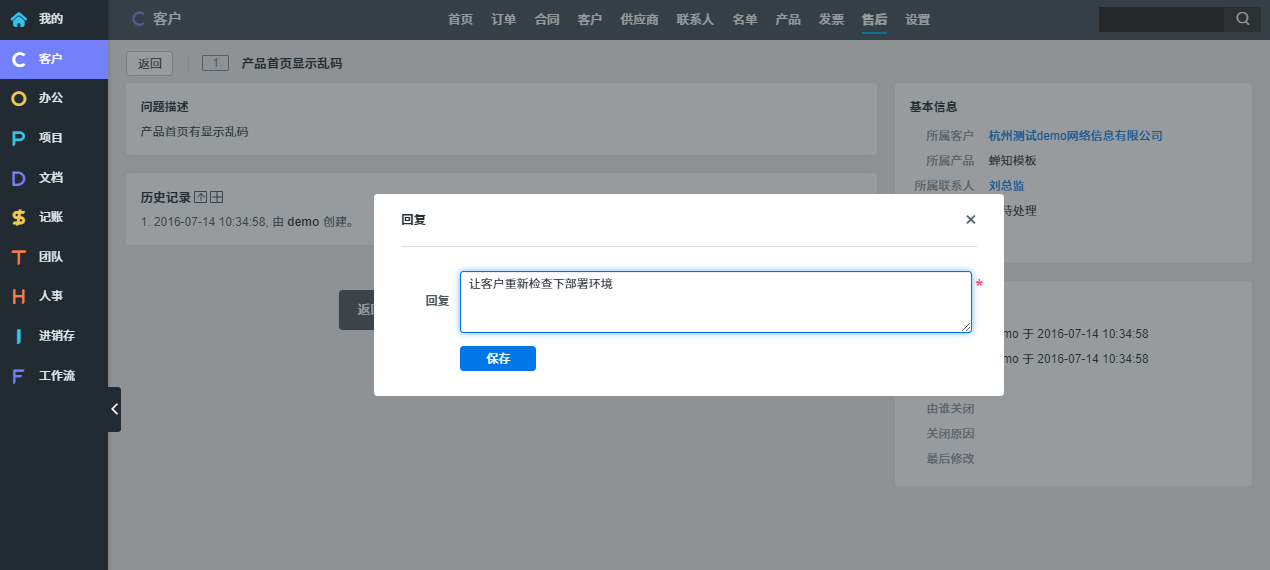Switch to the 合同 contracts tab
Viewport: 1270px width, 570px height.
547,19
